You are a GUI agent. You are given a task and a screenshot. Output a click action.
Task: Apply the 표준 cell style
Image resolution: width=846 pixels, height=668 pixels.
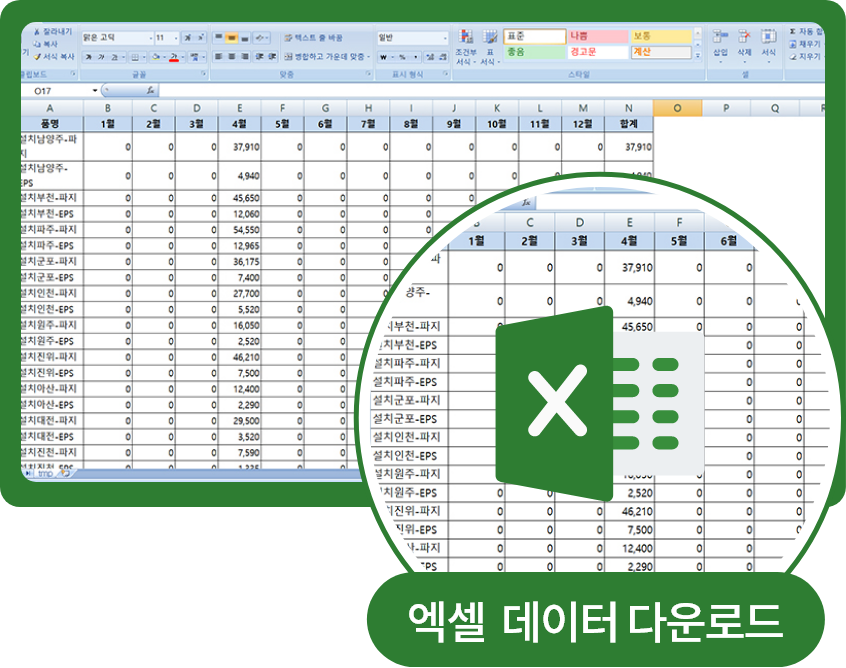tap(535, 36)
